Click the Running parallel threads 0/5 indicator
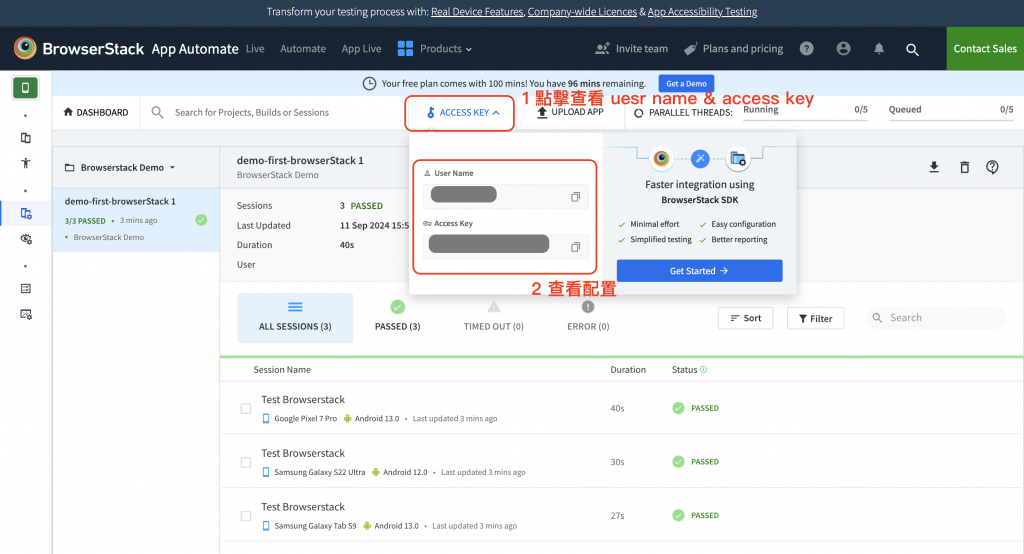The height and width of the screenshot is (554, 1024). coord(805,110)
